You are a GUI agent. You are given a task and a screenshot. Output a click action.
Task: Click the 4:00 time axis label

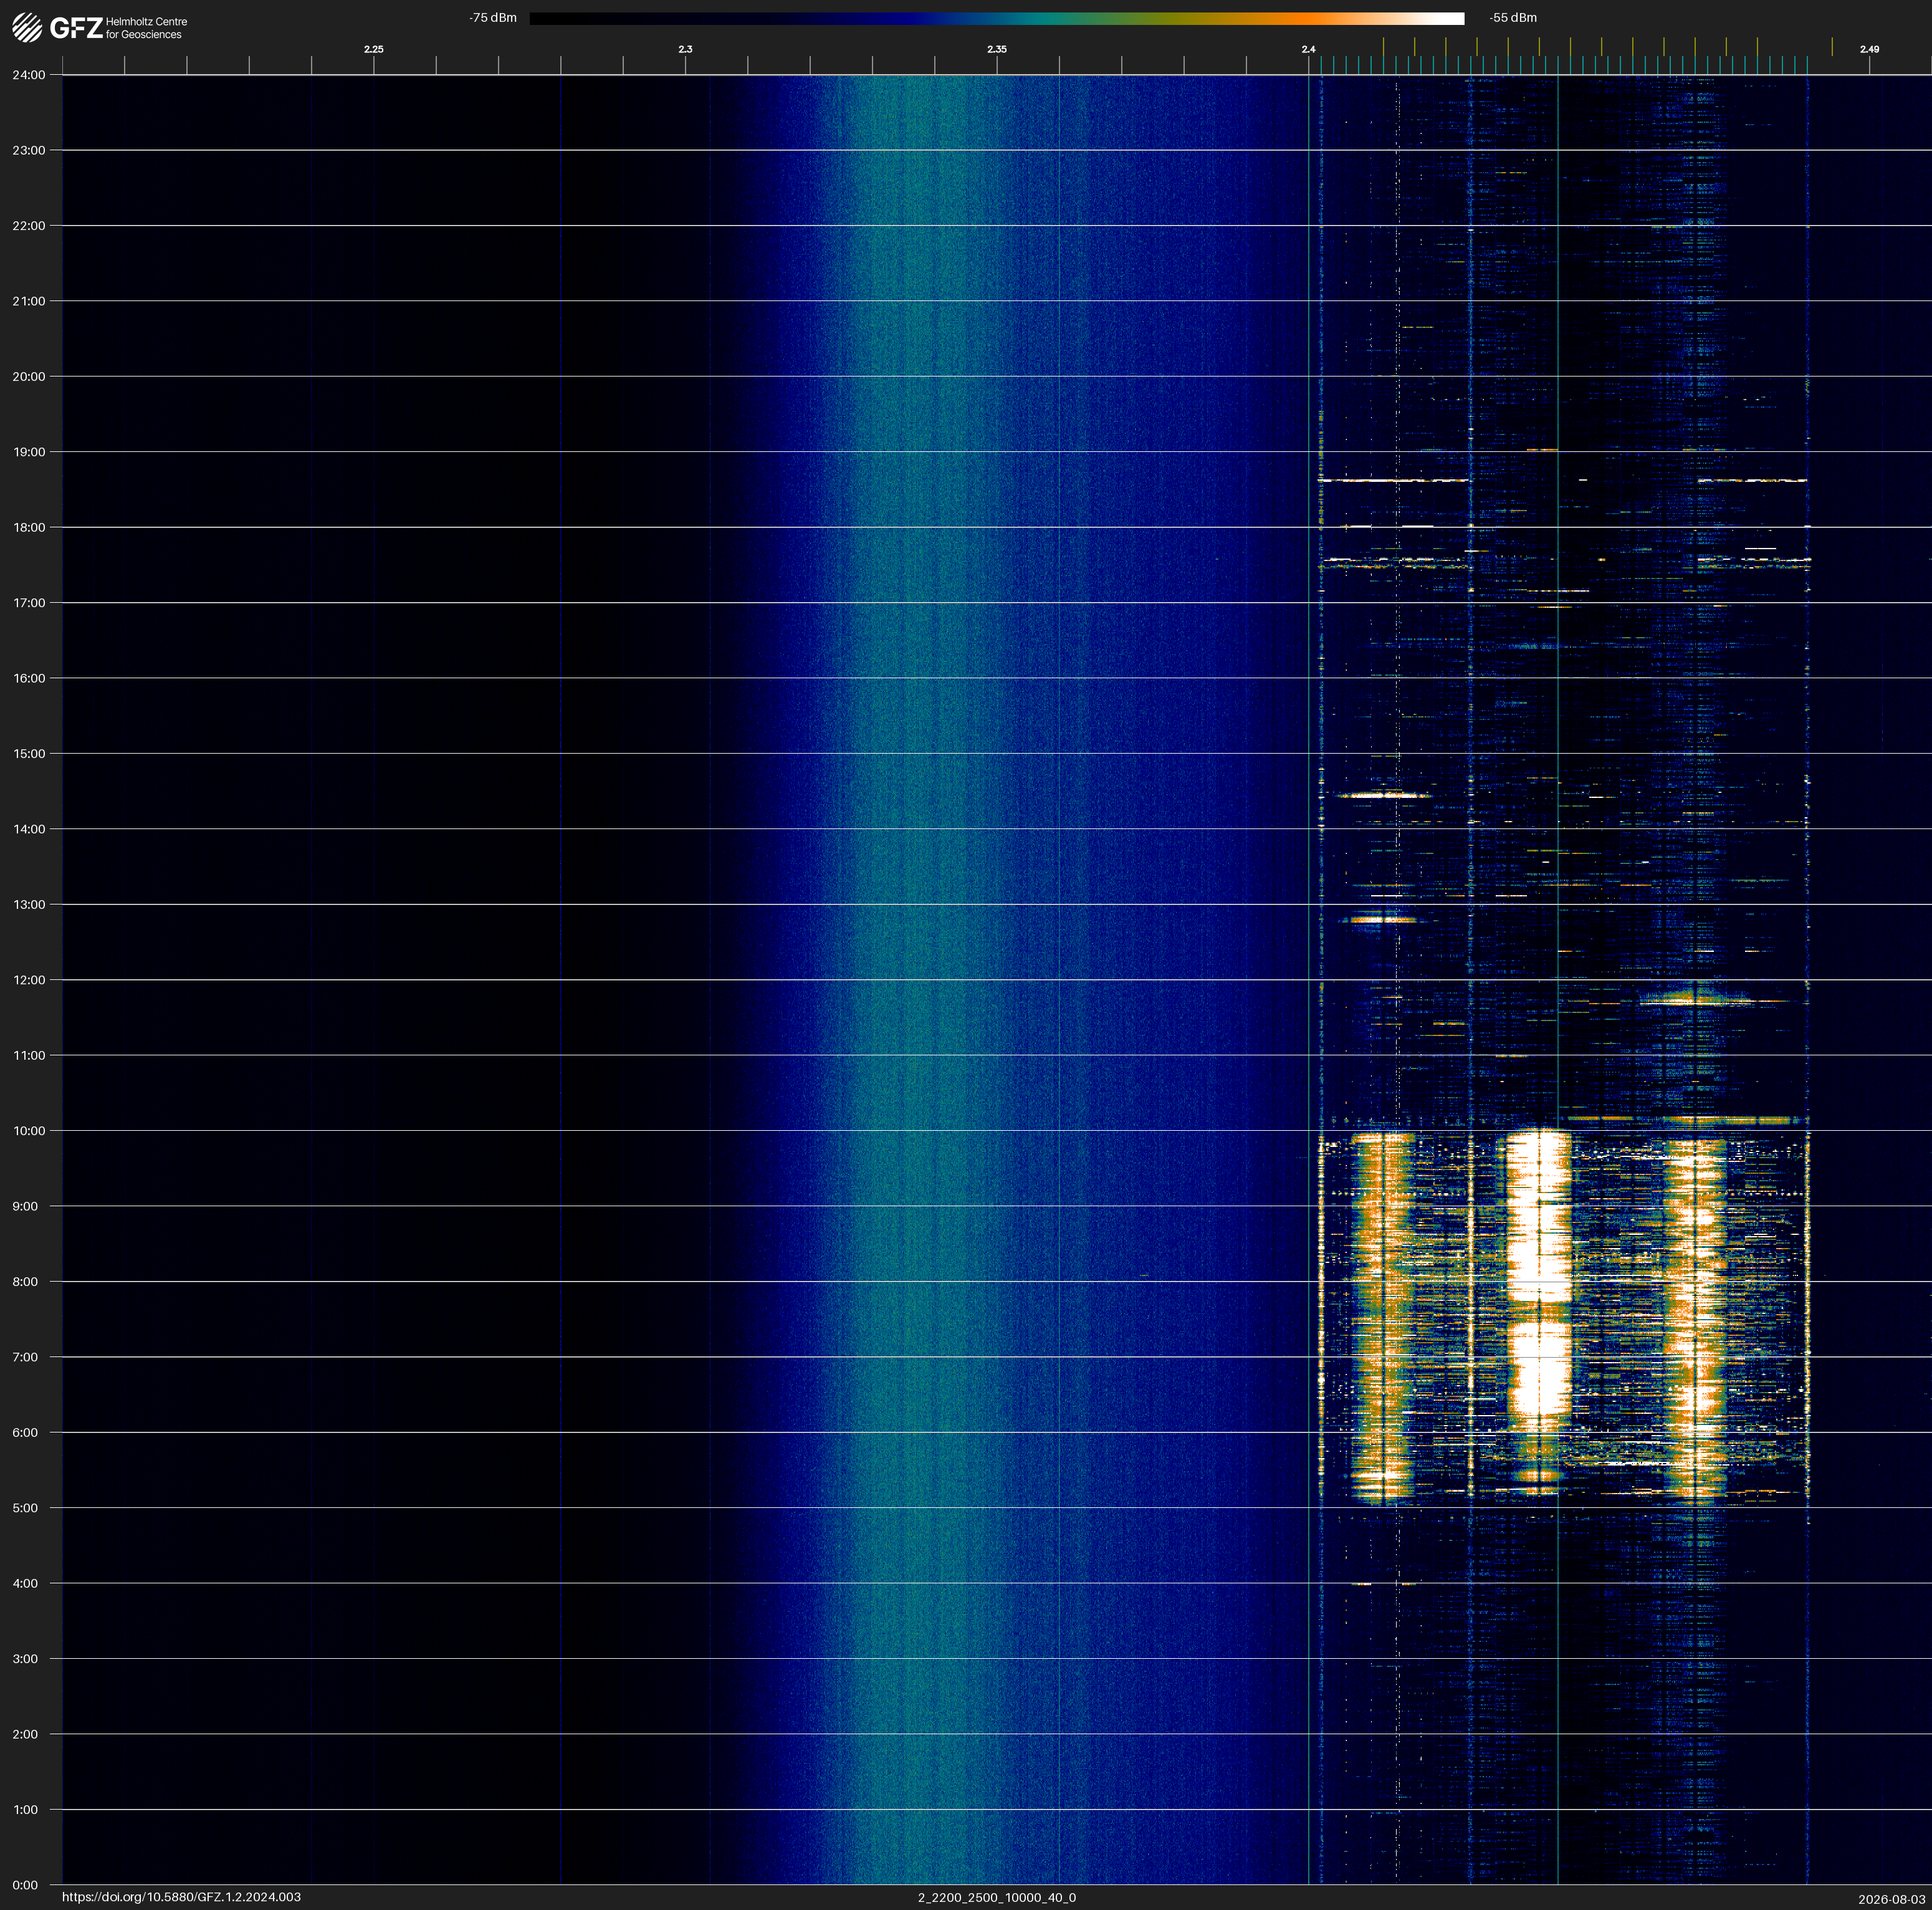pos(25,1583)
